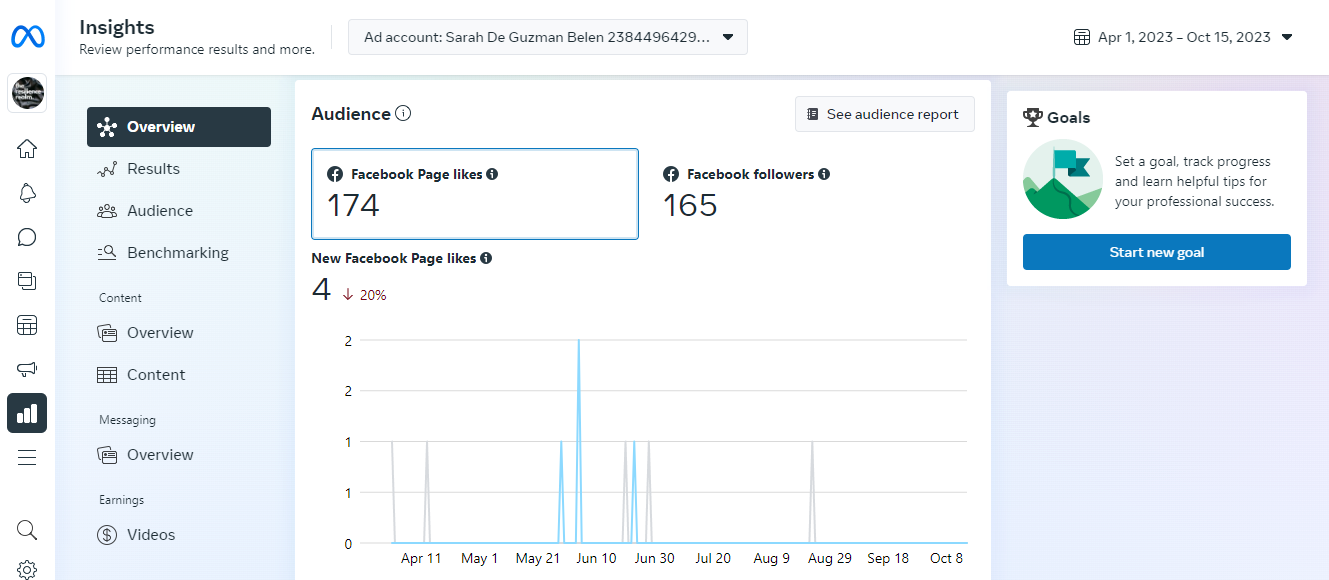1329x580 pixels.
Task: Open the date range picker
Action: 1183,37
